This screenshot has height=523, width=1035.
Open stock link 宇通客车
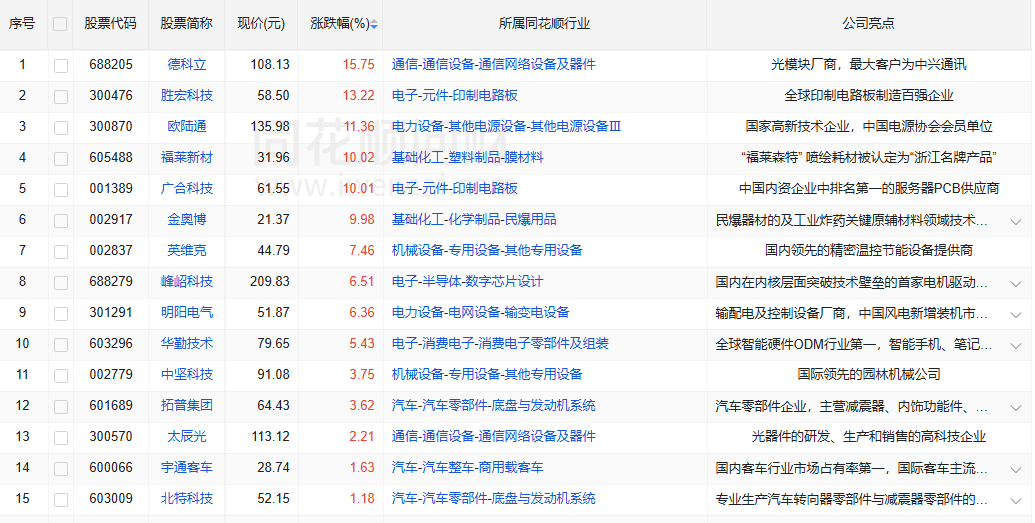point(187,468)
